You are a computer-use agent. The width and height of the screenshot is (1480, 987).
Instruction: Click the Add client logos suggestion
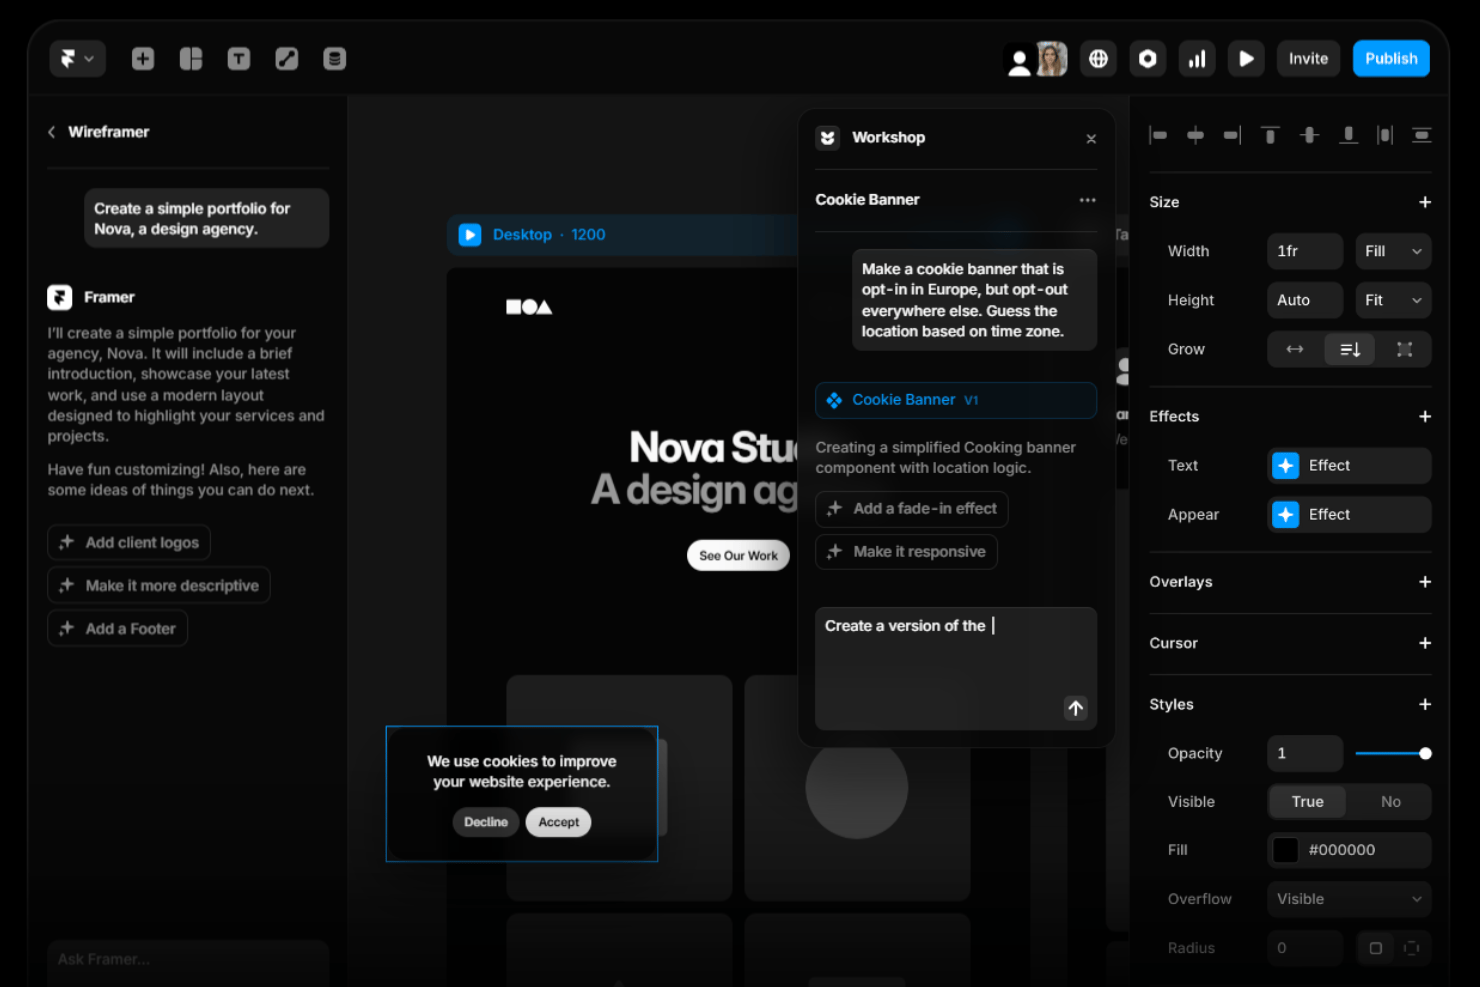[129, 542]
